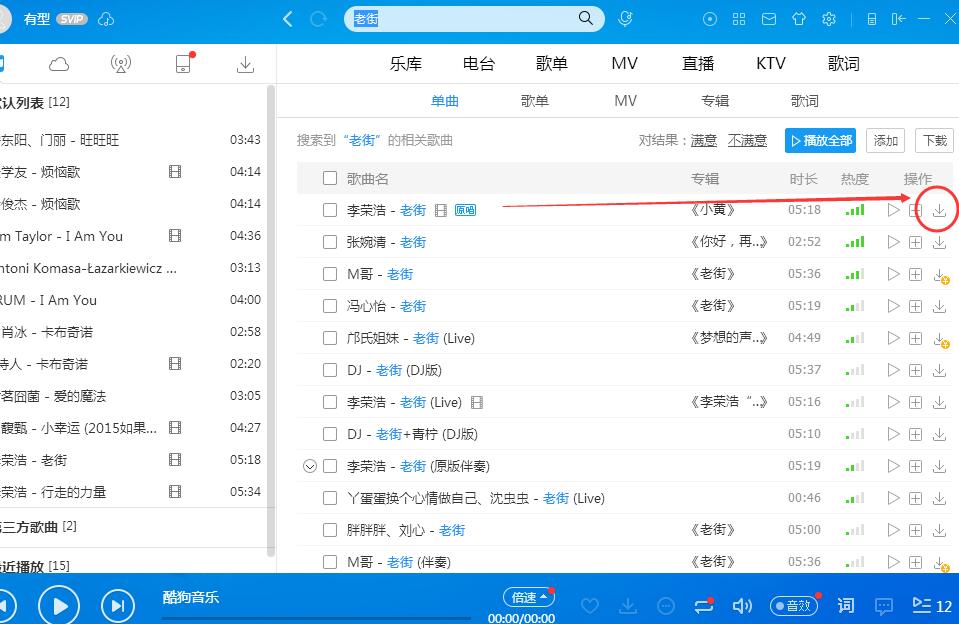Open the apps grid icon
The width and height of the screenshot is (959, 624).
(x=739, y=19)
